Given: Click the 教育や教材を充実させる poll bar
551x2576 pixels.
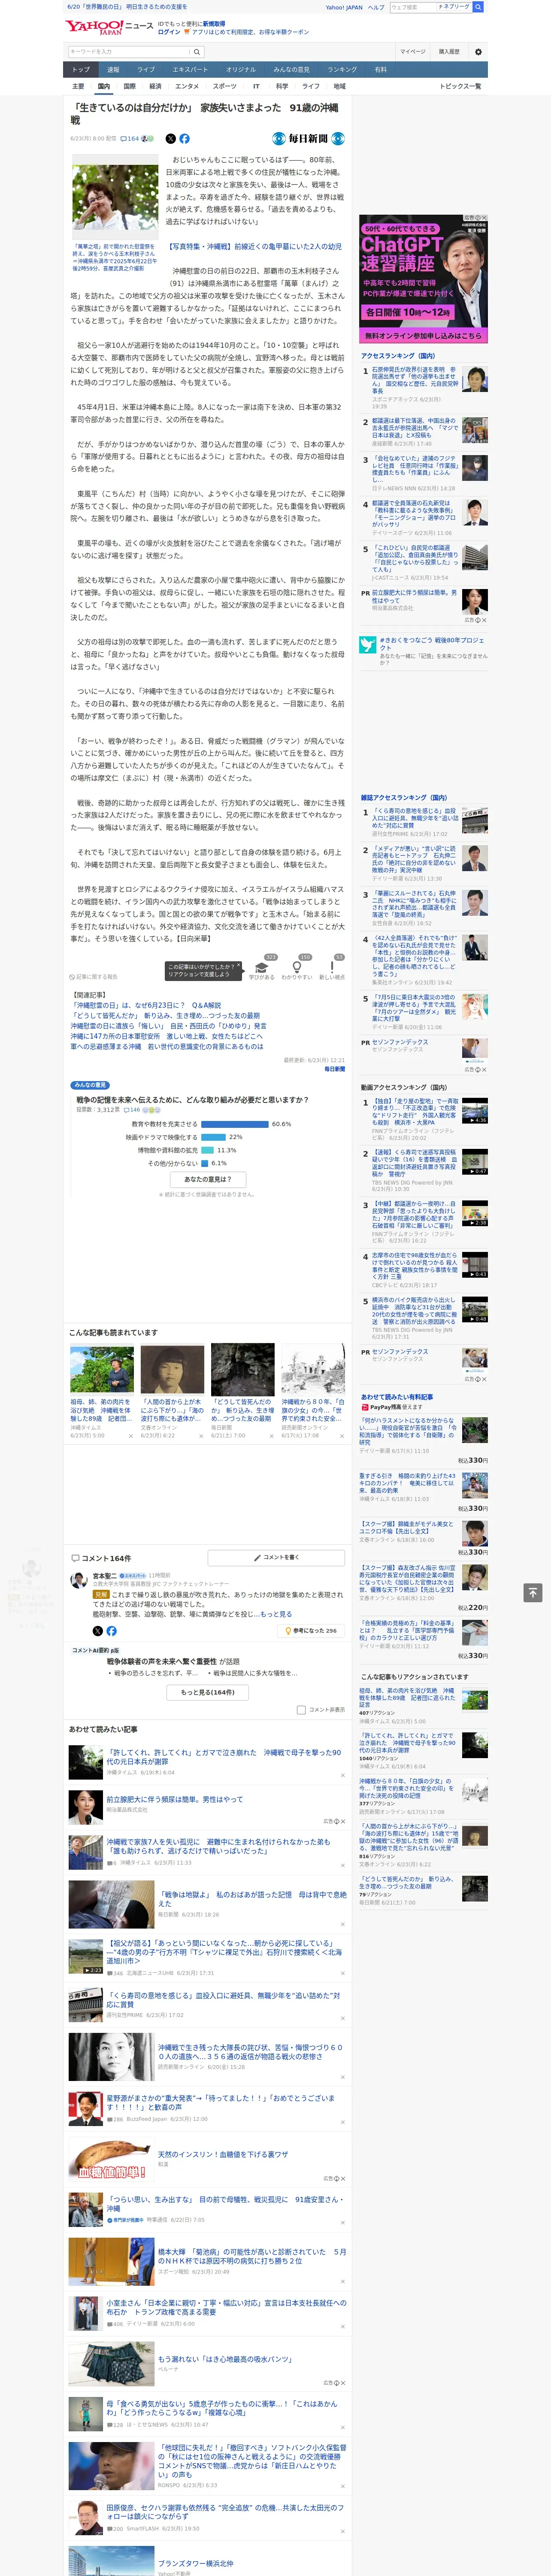Looking at the screenshot, I should 236,1124.
